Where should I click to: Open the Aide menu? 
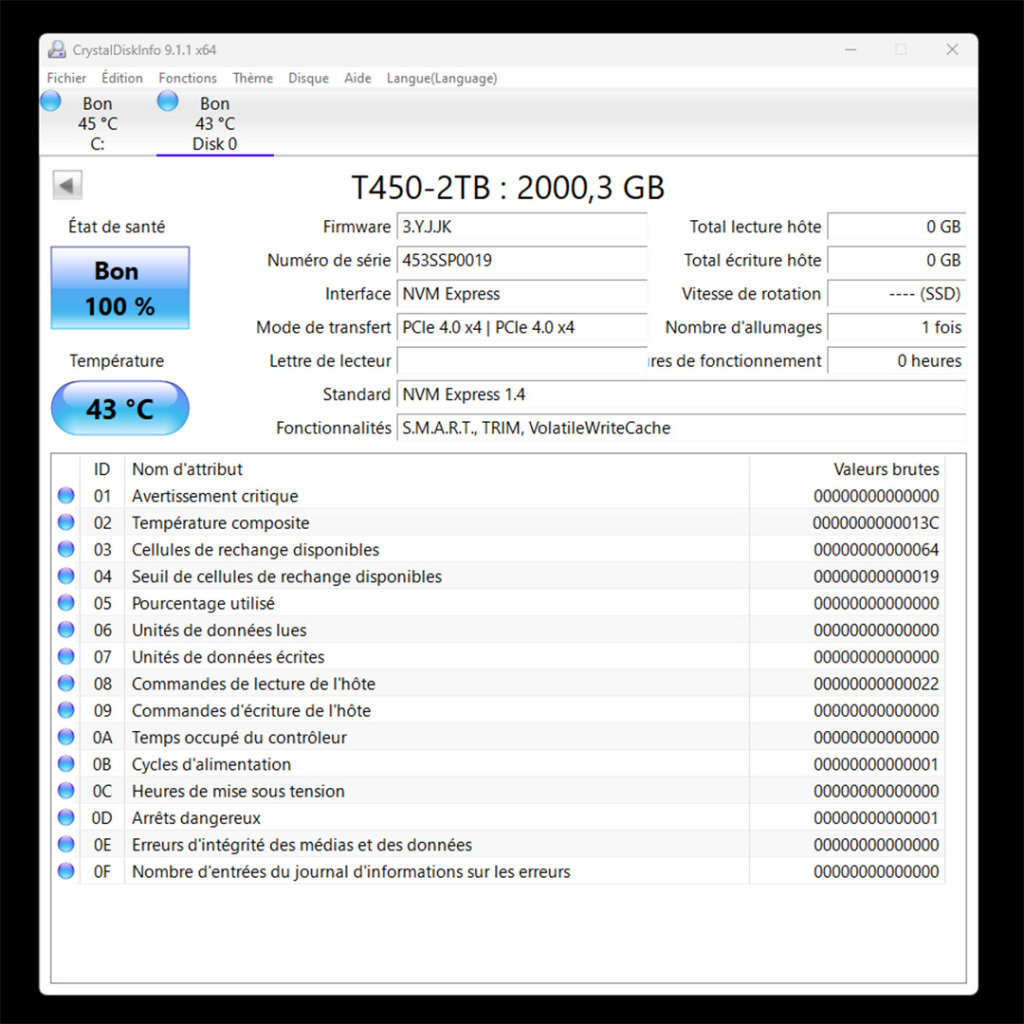point(357,78)
